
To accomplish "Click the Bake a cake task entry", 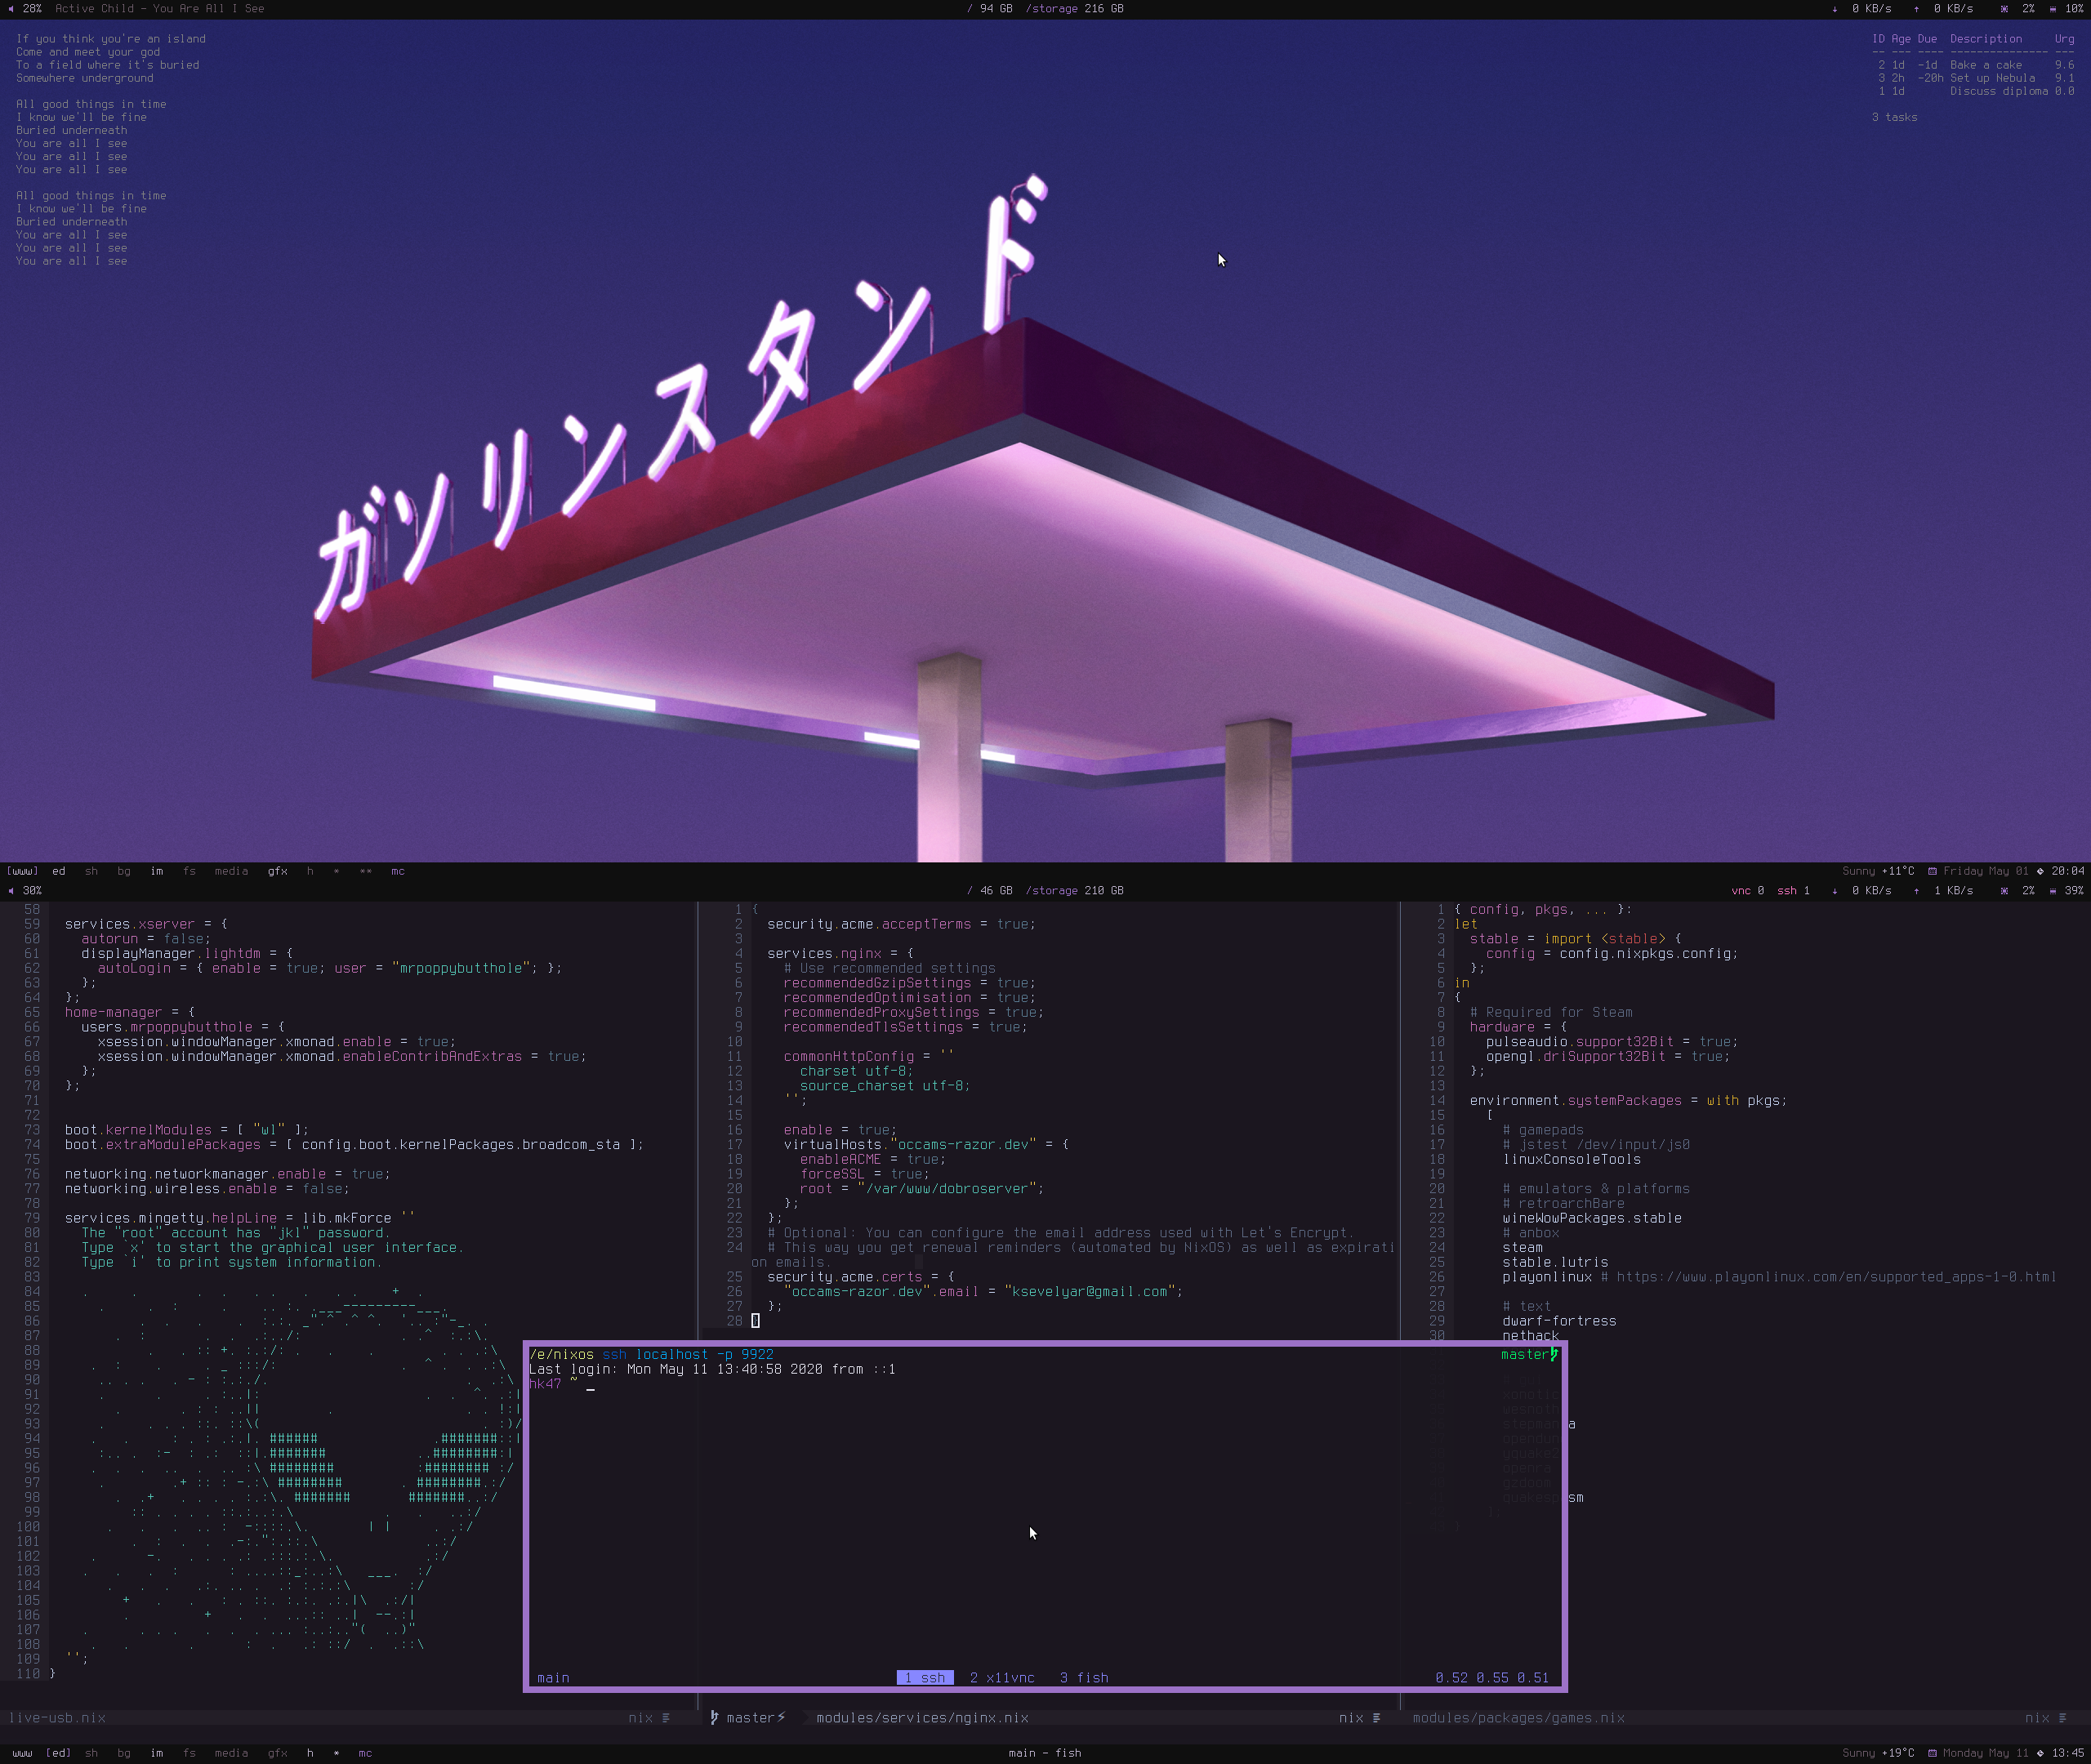I will pyautogui.click(x=1985, y=65).
